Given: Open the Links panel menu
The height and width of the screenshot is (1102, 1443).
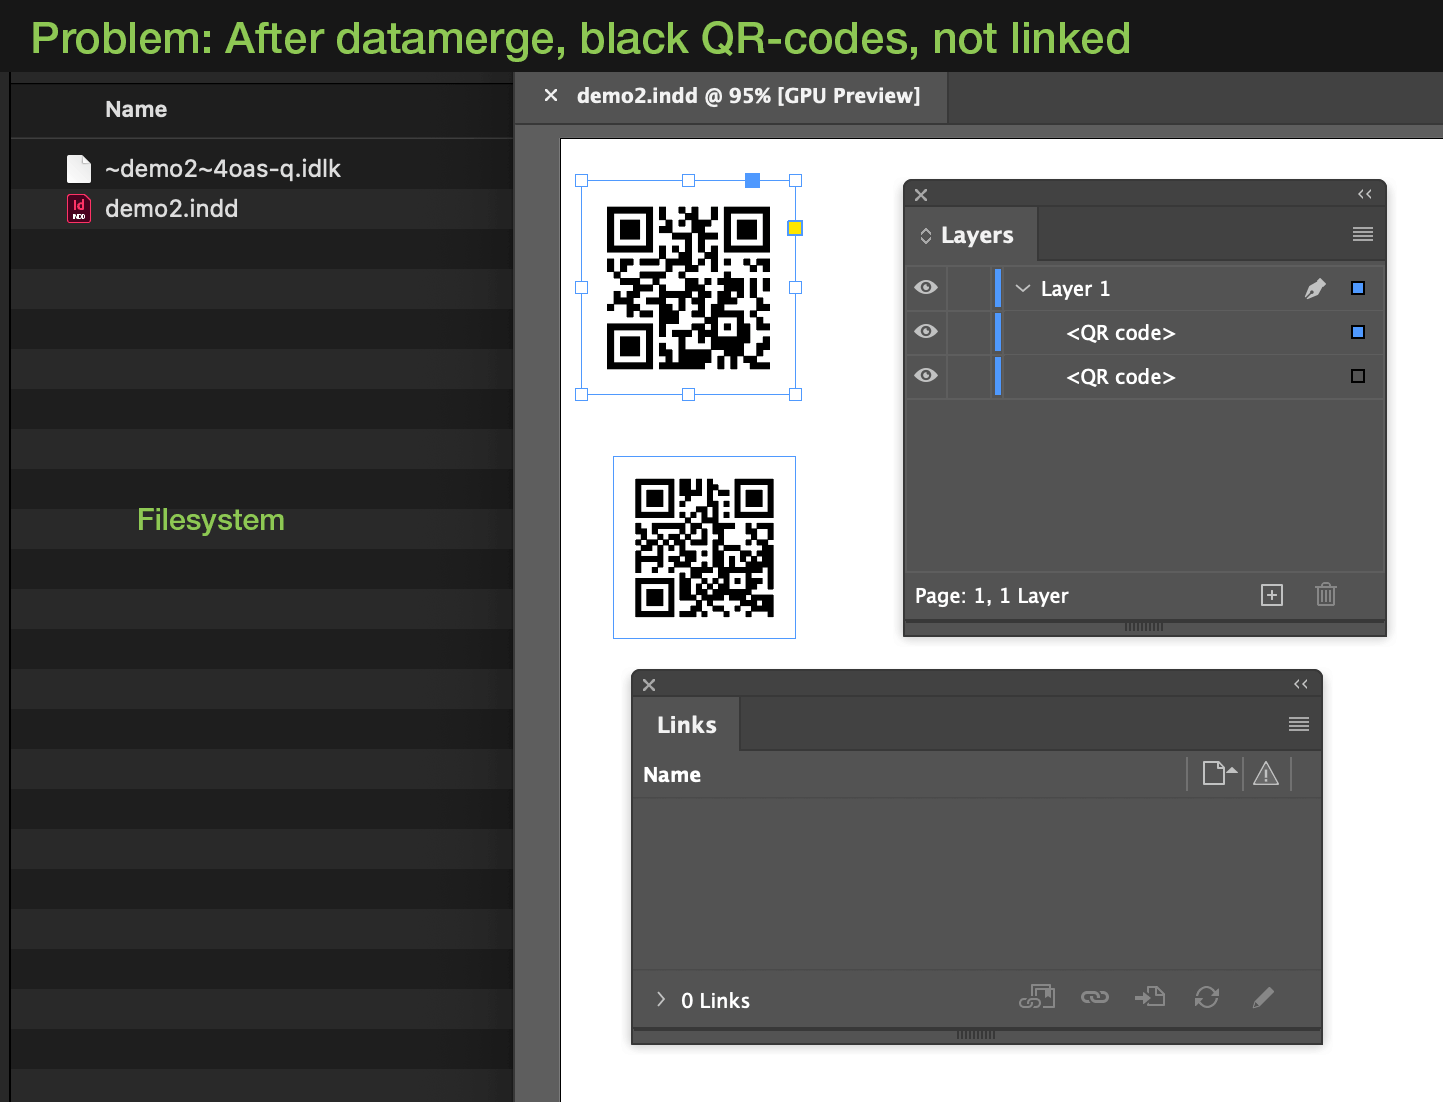Looking at the screenshot, I should [x=1299, y=724].
